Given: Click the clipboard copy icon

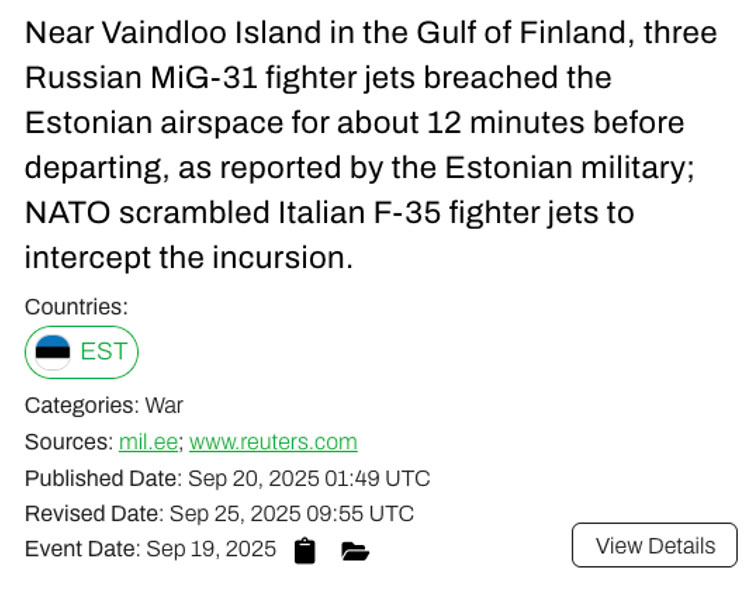Looking at the screenshot, I should pos(305,551).
